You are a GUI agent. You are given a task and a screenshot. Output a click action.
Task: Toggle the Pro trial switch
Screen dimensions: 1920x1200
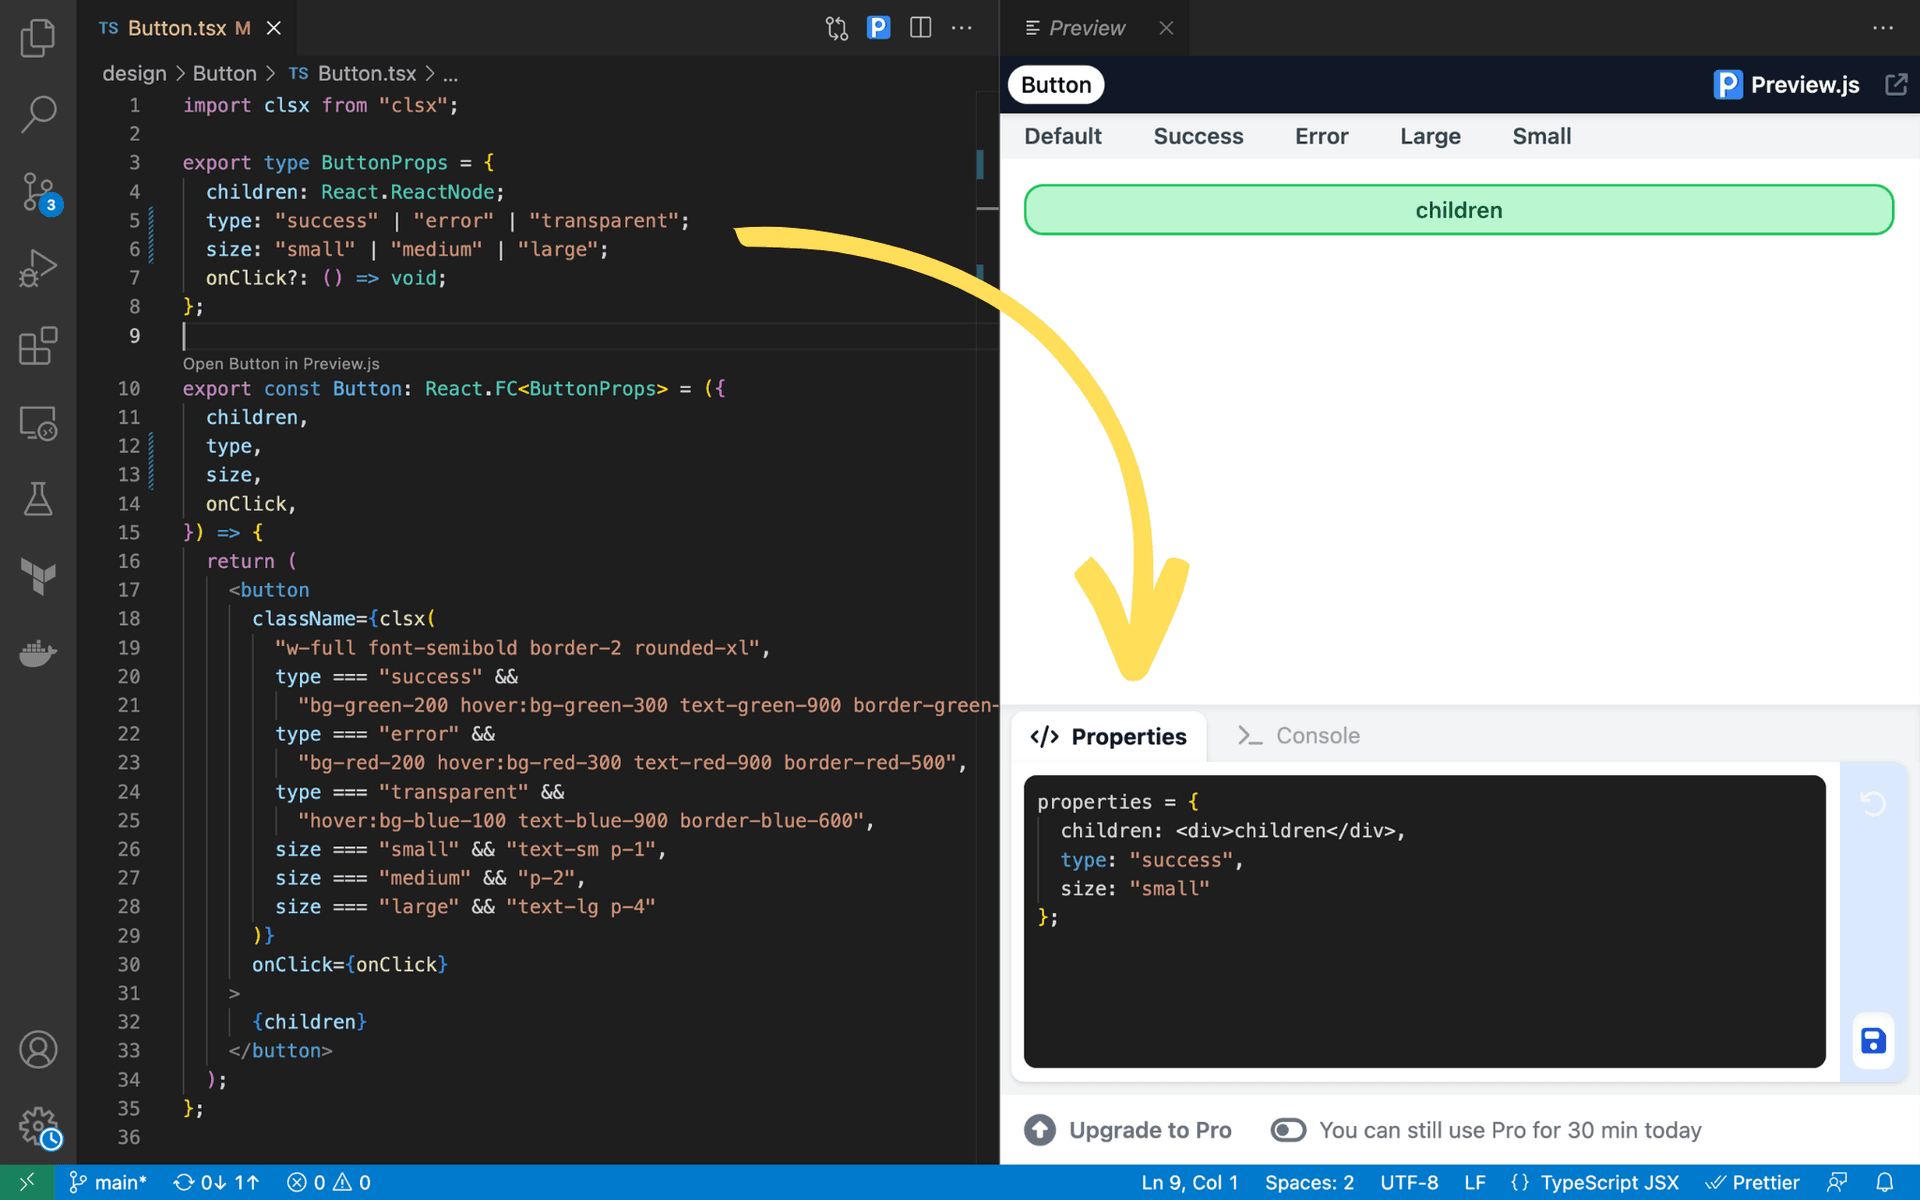(1288, 1130)
